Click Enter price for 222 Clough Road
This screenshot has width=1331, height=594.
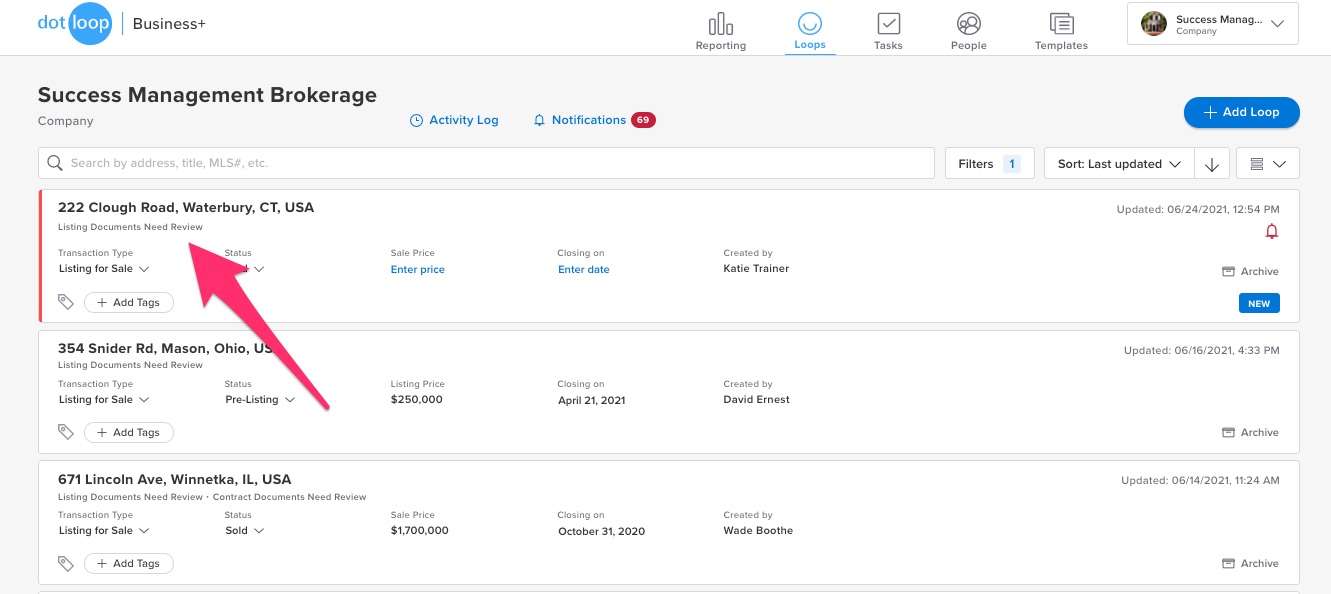[x=417, y=270]
